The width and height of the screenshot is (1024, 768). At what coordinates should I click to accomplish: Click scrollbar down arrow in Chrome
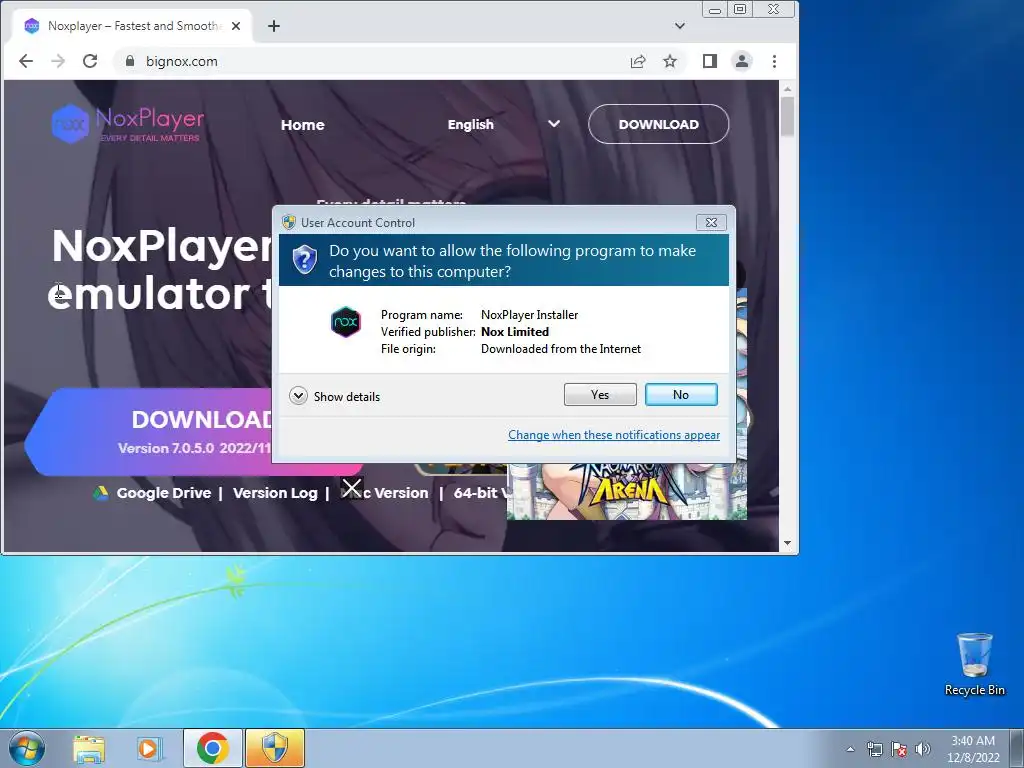pyautogui.click(x=787, y=543)
